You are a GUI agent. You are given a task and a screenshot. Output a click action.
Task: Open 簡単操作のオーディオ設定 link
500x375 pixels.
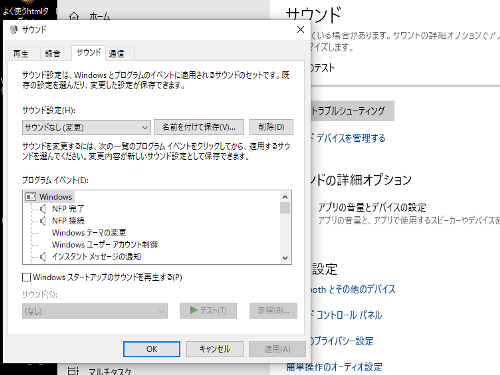334,367
